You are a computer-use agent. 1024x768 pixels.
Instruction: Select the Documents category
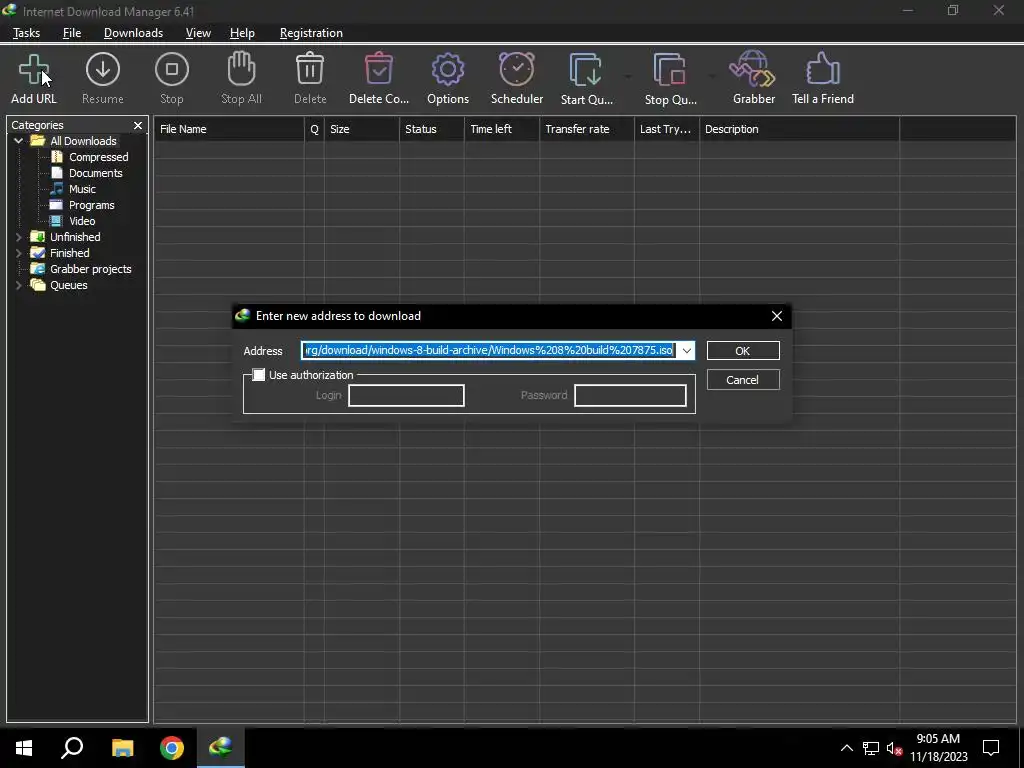(x=95, y=173)
